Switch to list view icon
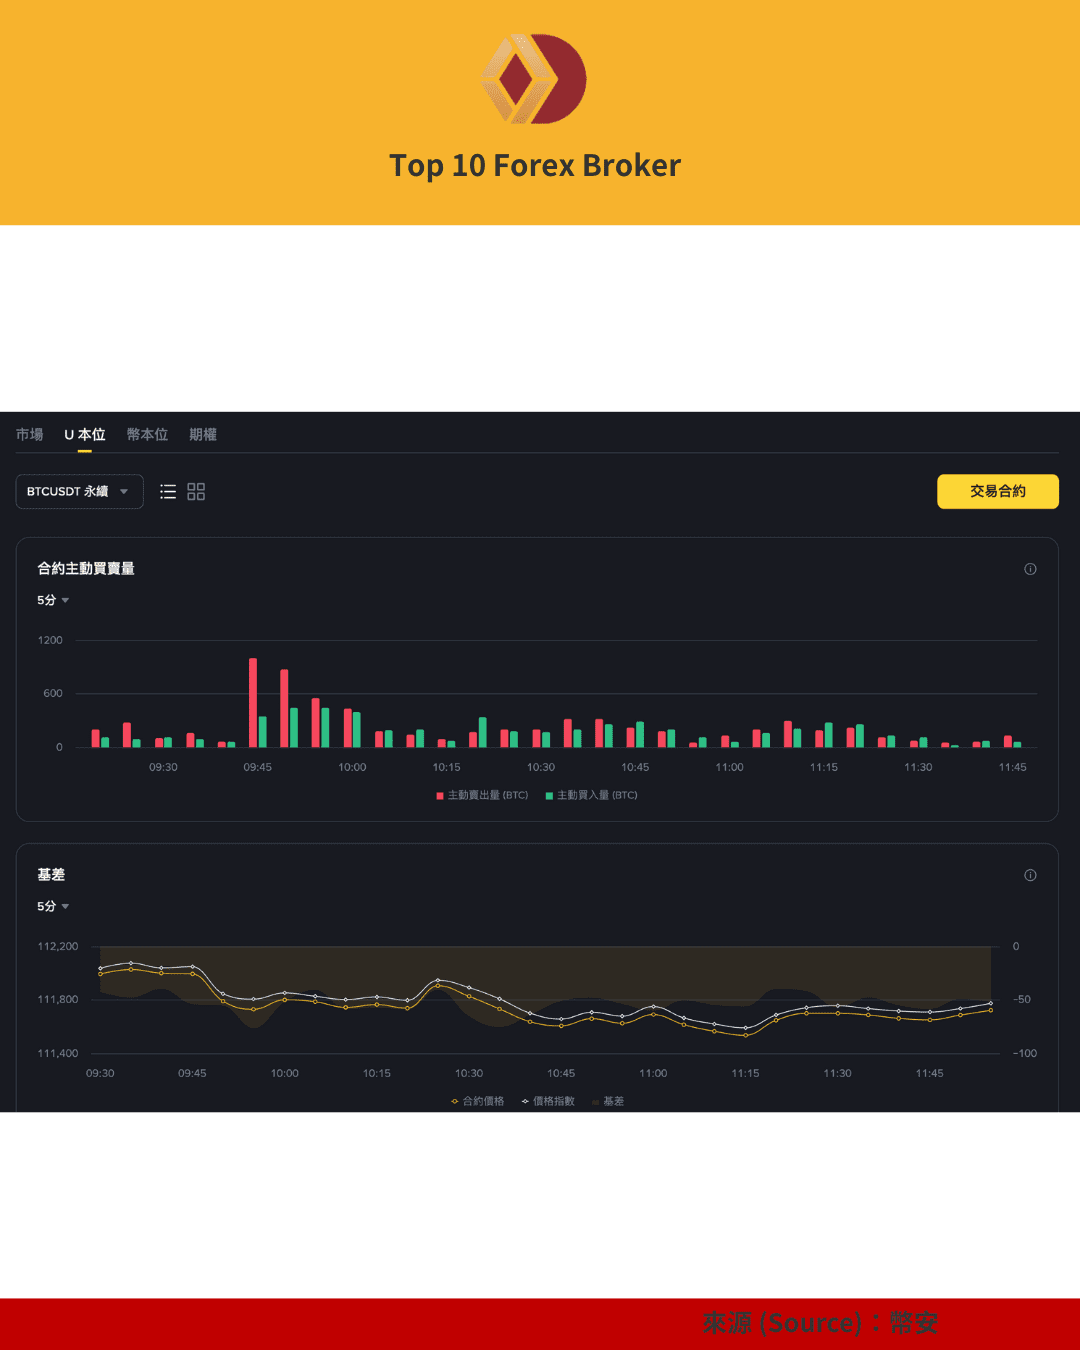Image resolution: width=1080 pixels, height=1350 pixels. tap(168, 492)
